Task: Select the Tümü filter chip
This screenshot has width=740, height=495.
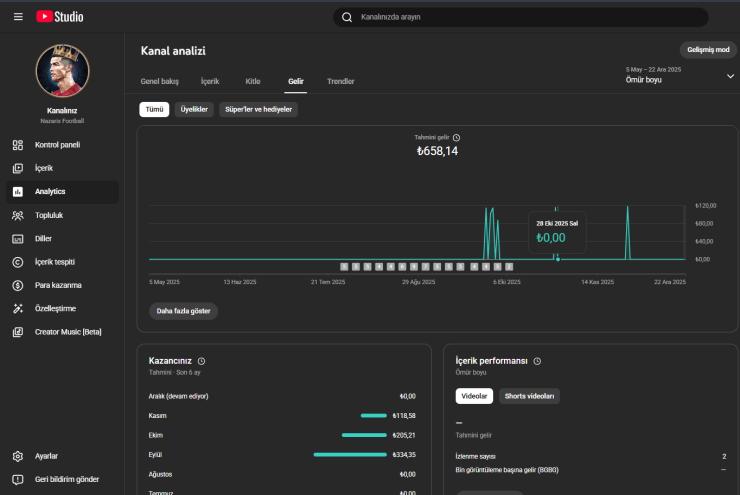Action: point(154,110)
